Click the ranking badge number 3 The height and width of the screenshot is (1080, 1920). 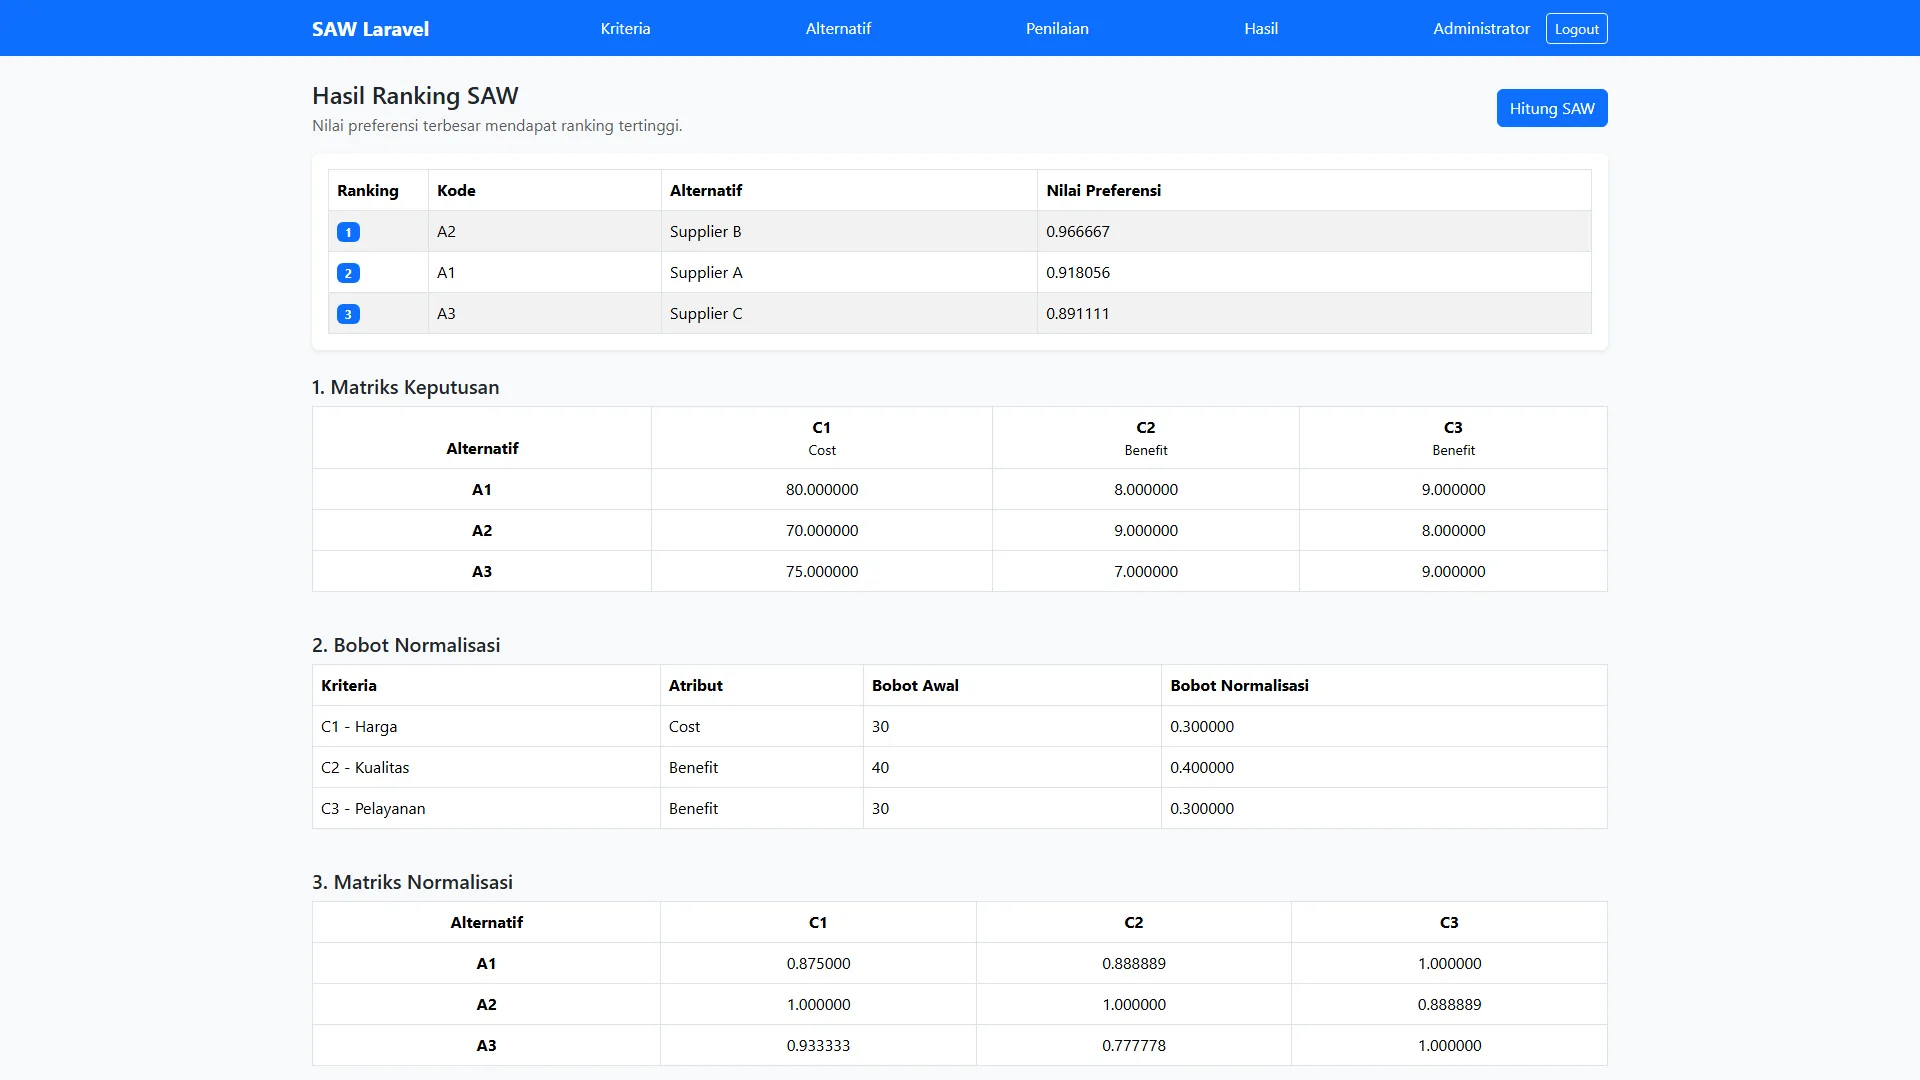(348, 314)
